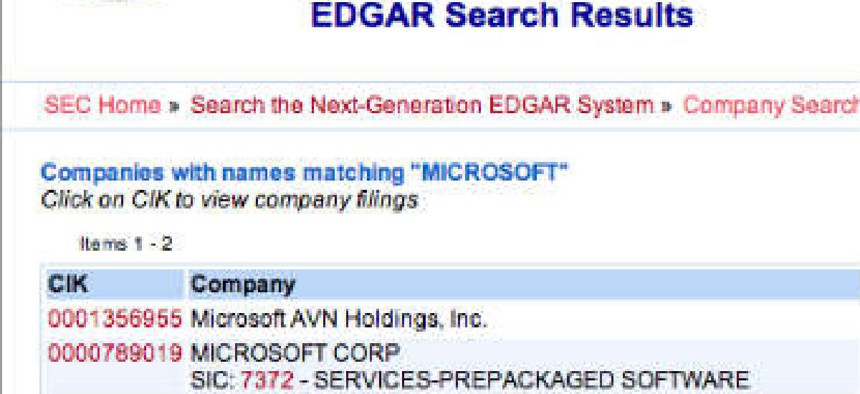This screenshot has height=394, width=860.
Task: Select the MICROSOFT CORP company name
Action: (x=295, y=353)
